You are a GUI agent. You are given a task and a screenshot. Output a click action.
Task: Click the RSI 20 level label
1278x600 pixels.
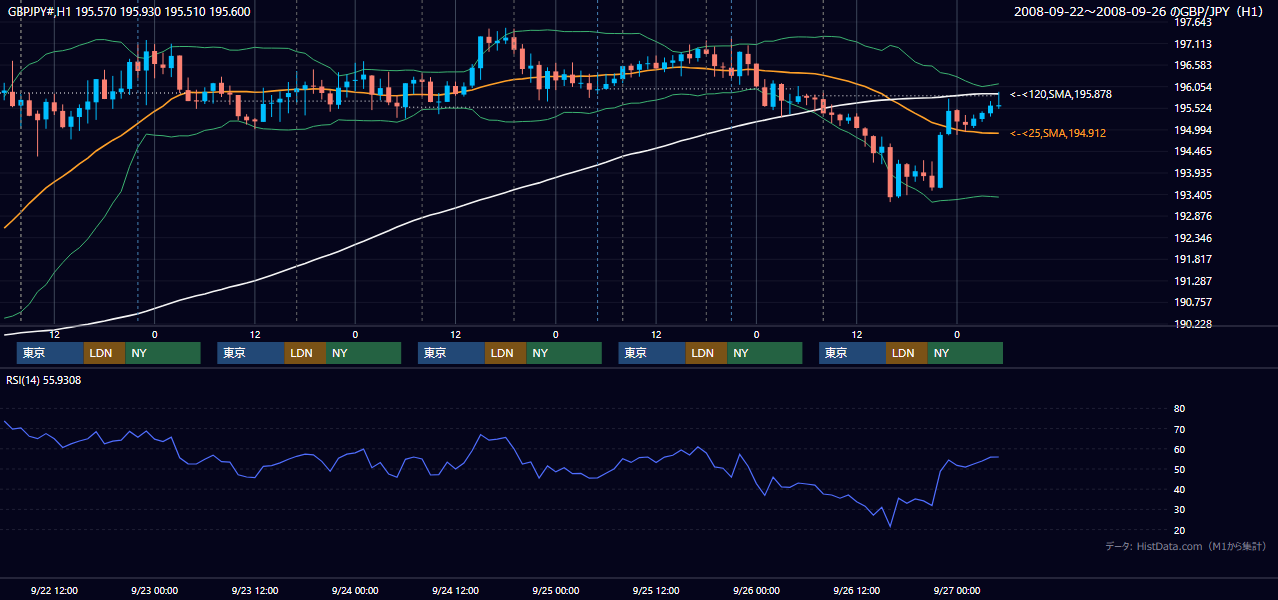1179,530
